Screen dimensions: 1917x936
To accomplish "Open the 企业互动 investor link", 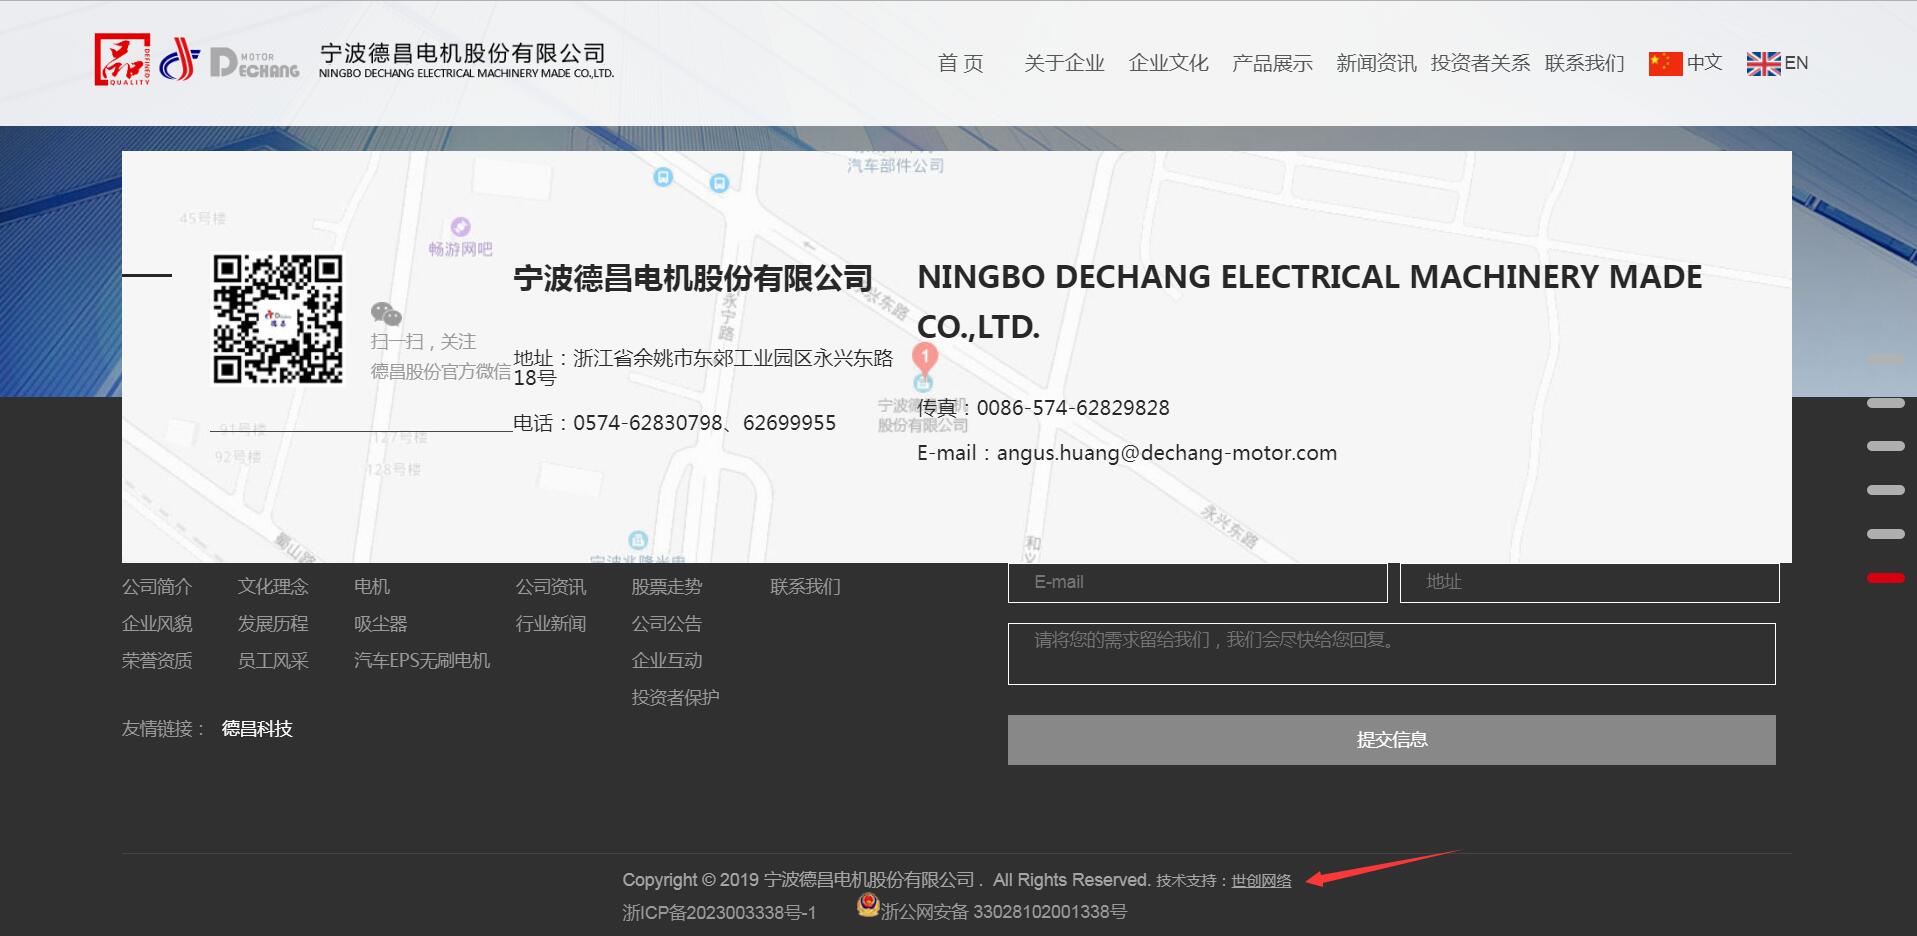I will (x=667, y=661).
